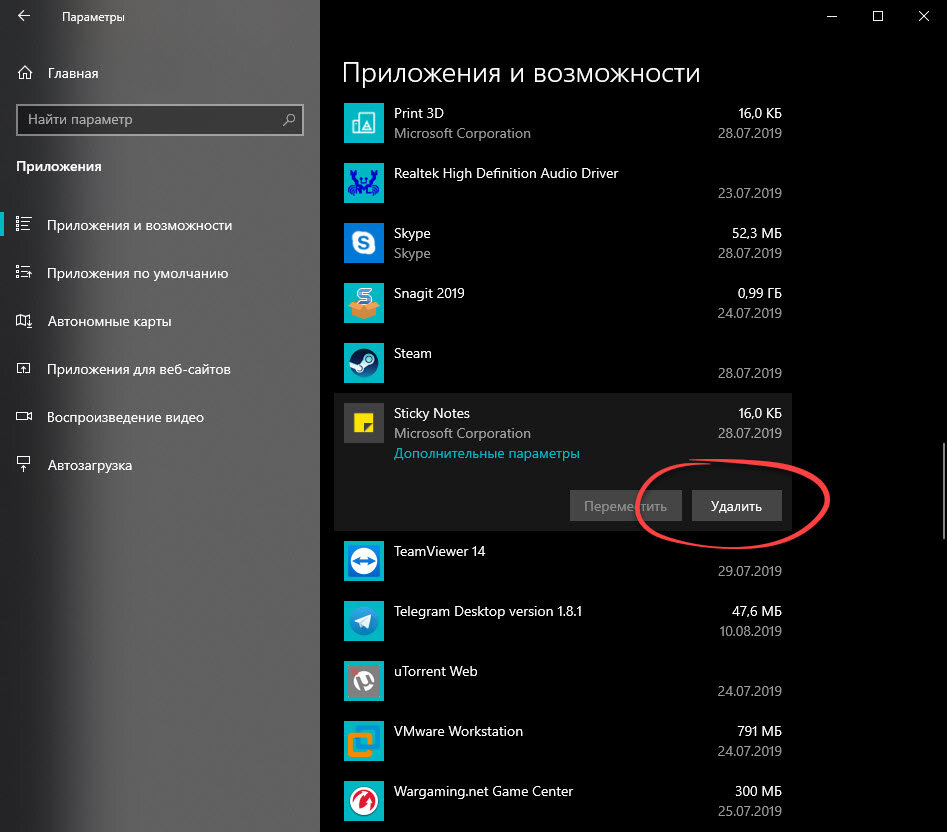Click the TeamViewer 14 app icon

pyautogui.click(x=364, y=561)
